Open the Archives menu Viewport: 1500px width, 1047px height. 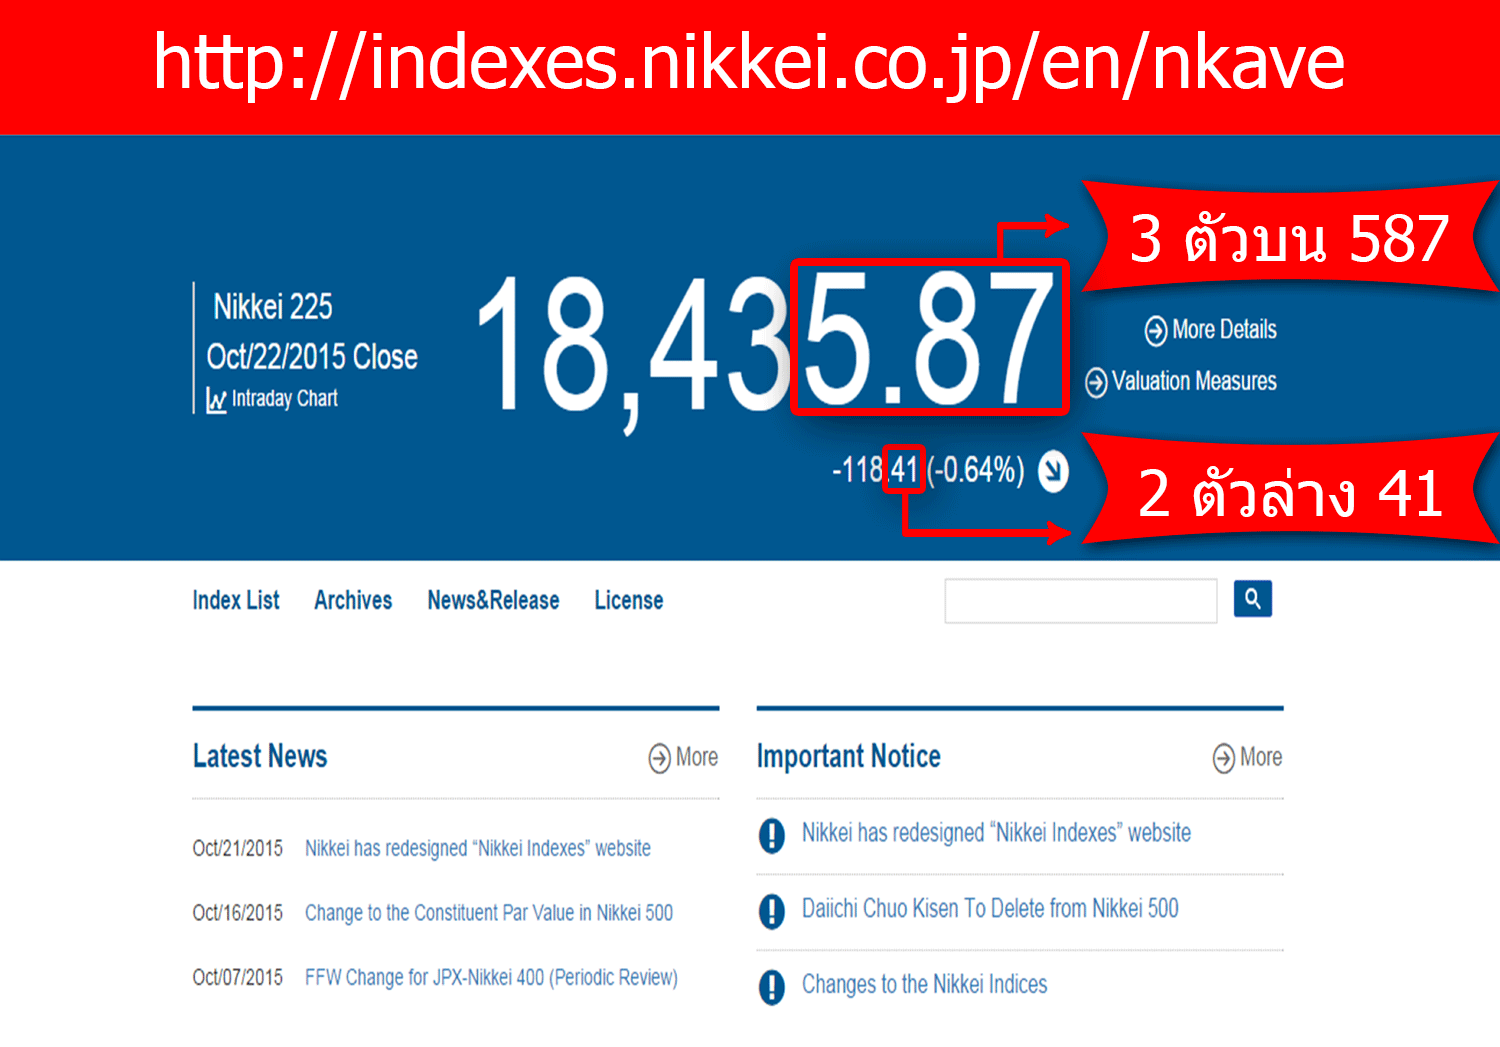tap(353, 600)
